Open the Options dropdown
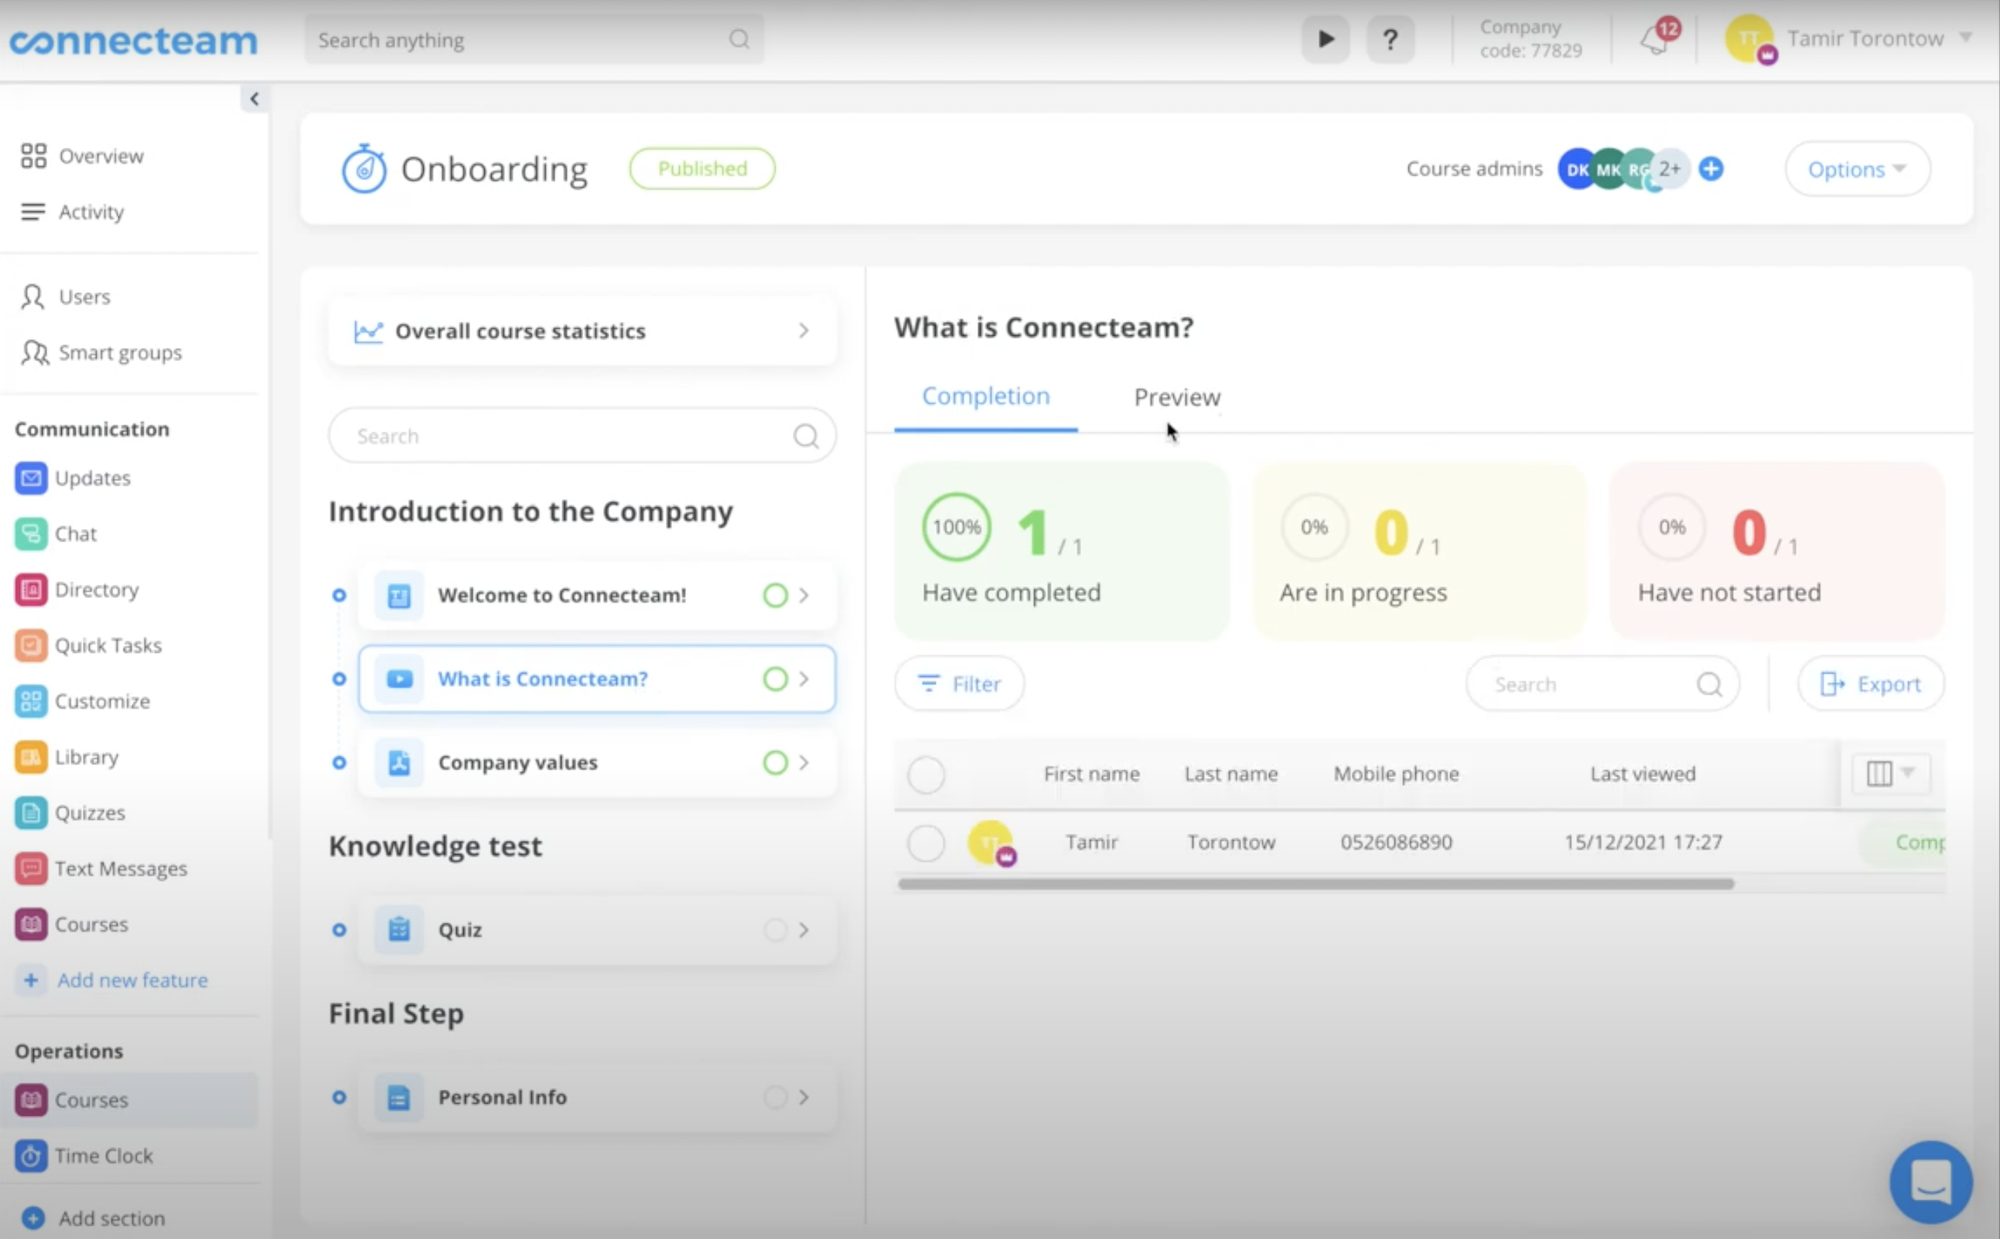2000x1239 pixels. click(1857, 169)
